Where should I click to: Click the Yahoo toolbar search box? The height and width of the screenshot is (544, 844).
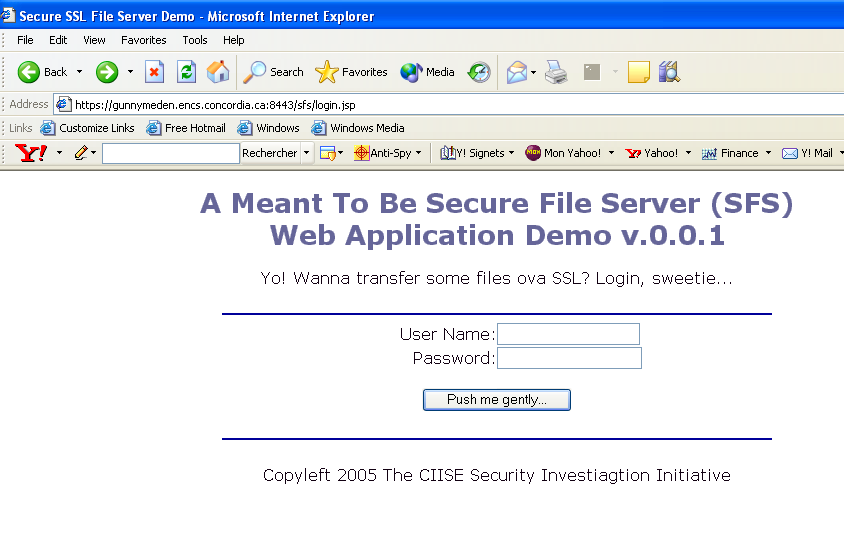[171, 153]
